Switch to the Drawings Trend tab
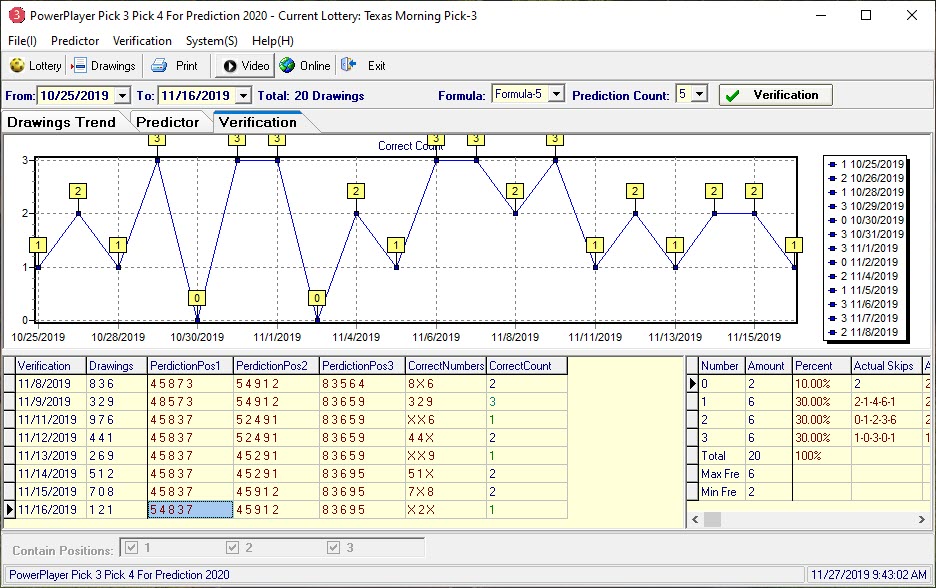The height and width of the screenshot is (588, 936). click(62, 122)
